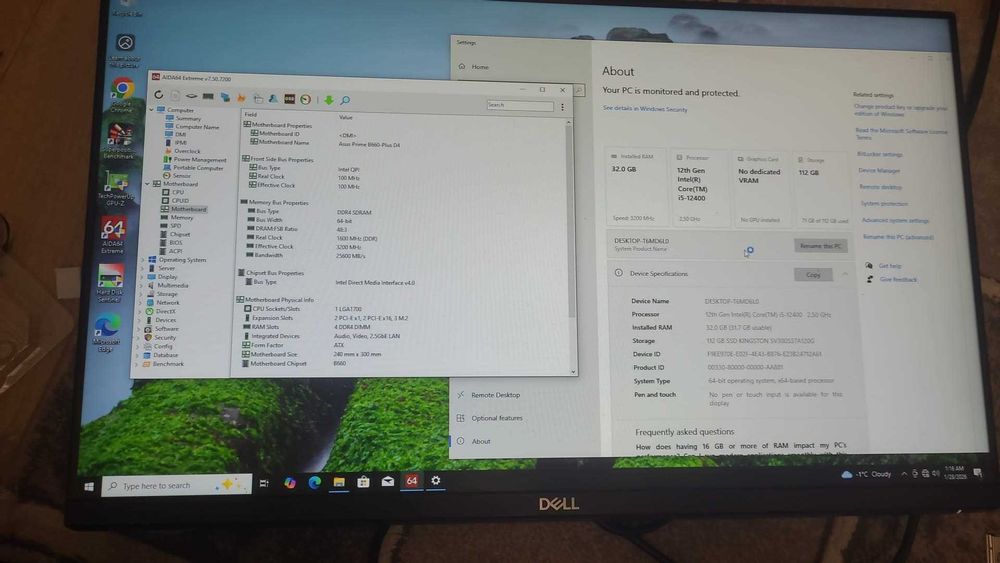Open Copilot from the taskbar
The height and width of the screenshot is (563, 1000).
290,483
